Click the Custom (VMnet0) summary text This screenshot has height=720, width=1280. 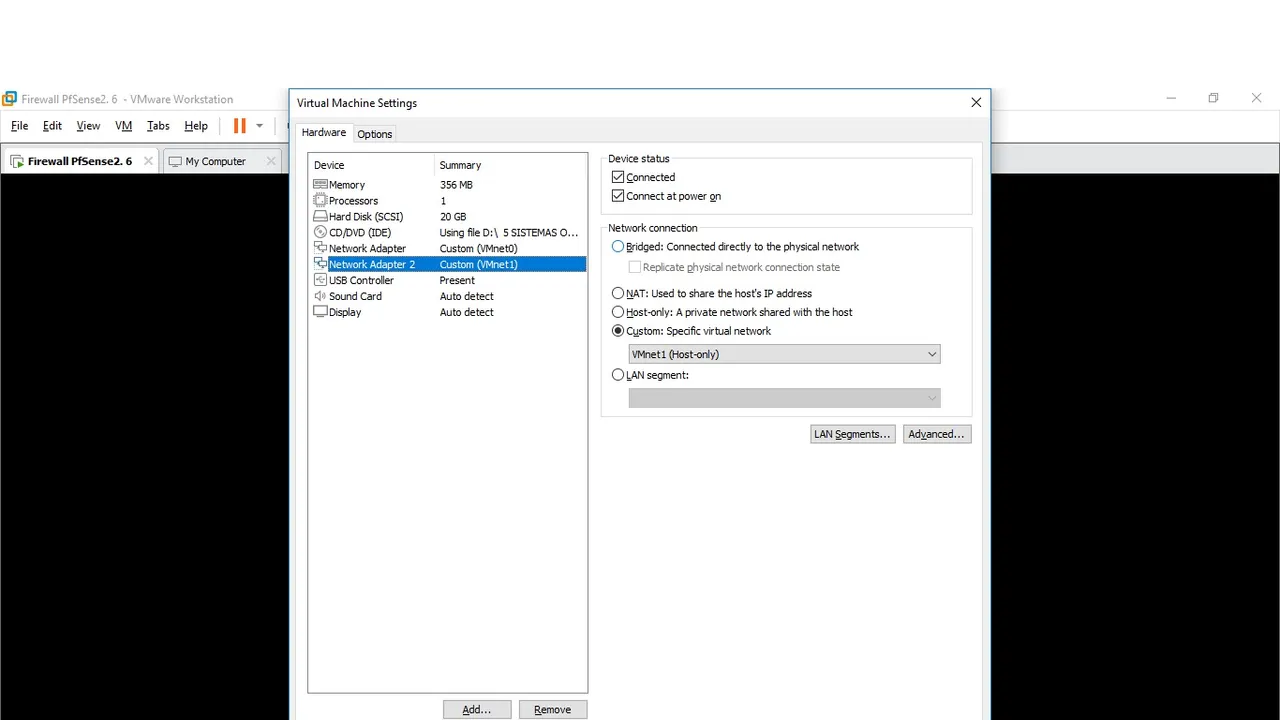pyautogui.click(x=479, y=248)
